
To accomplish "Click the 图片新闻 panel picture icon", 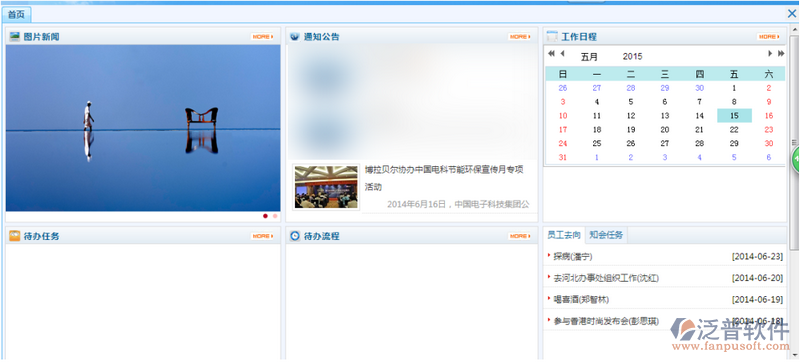I will click(15, 37).
